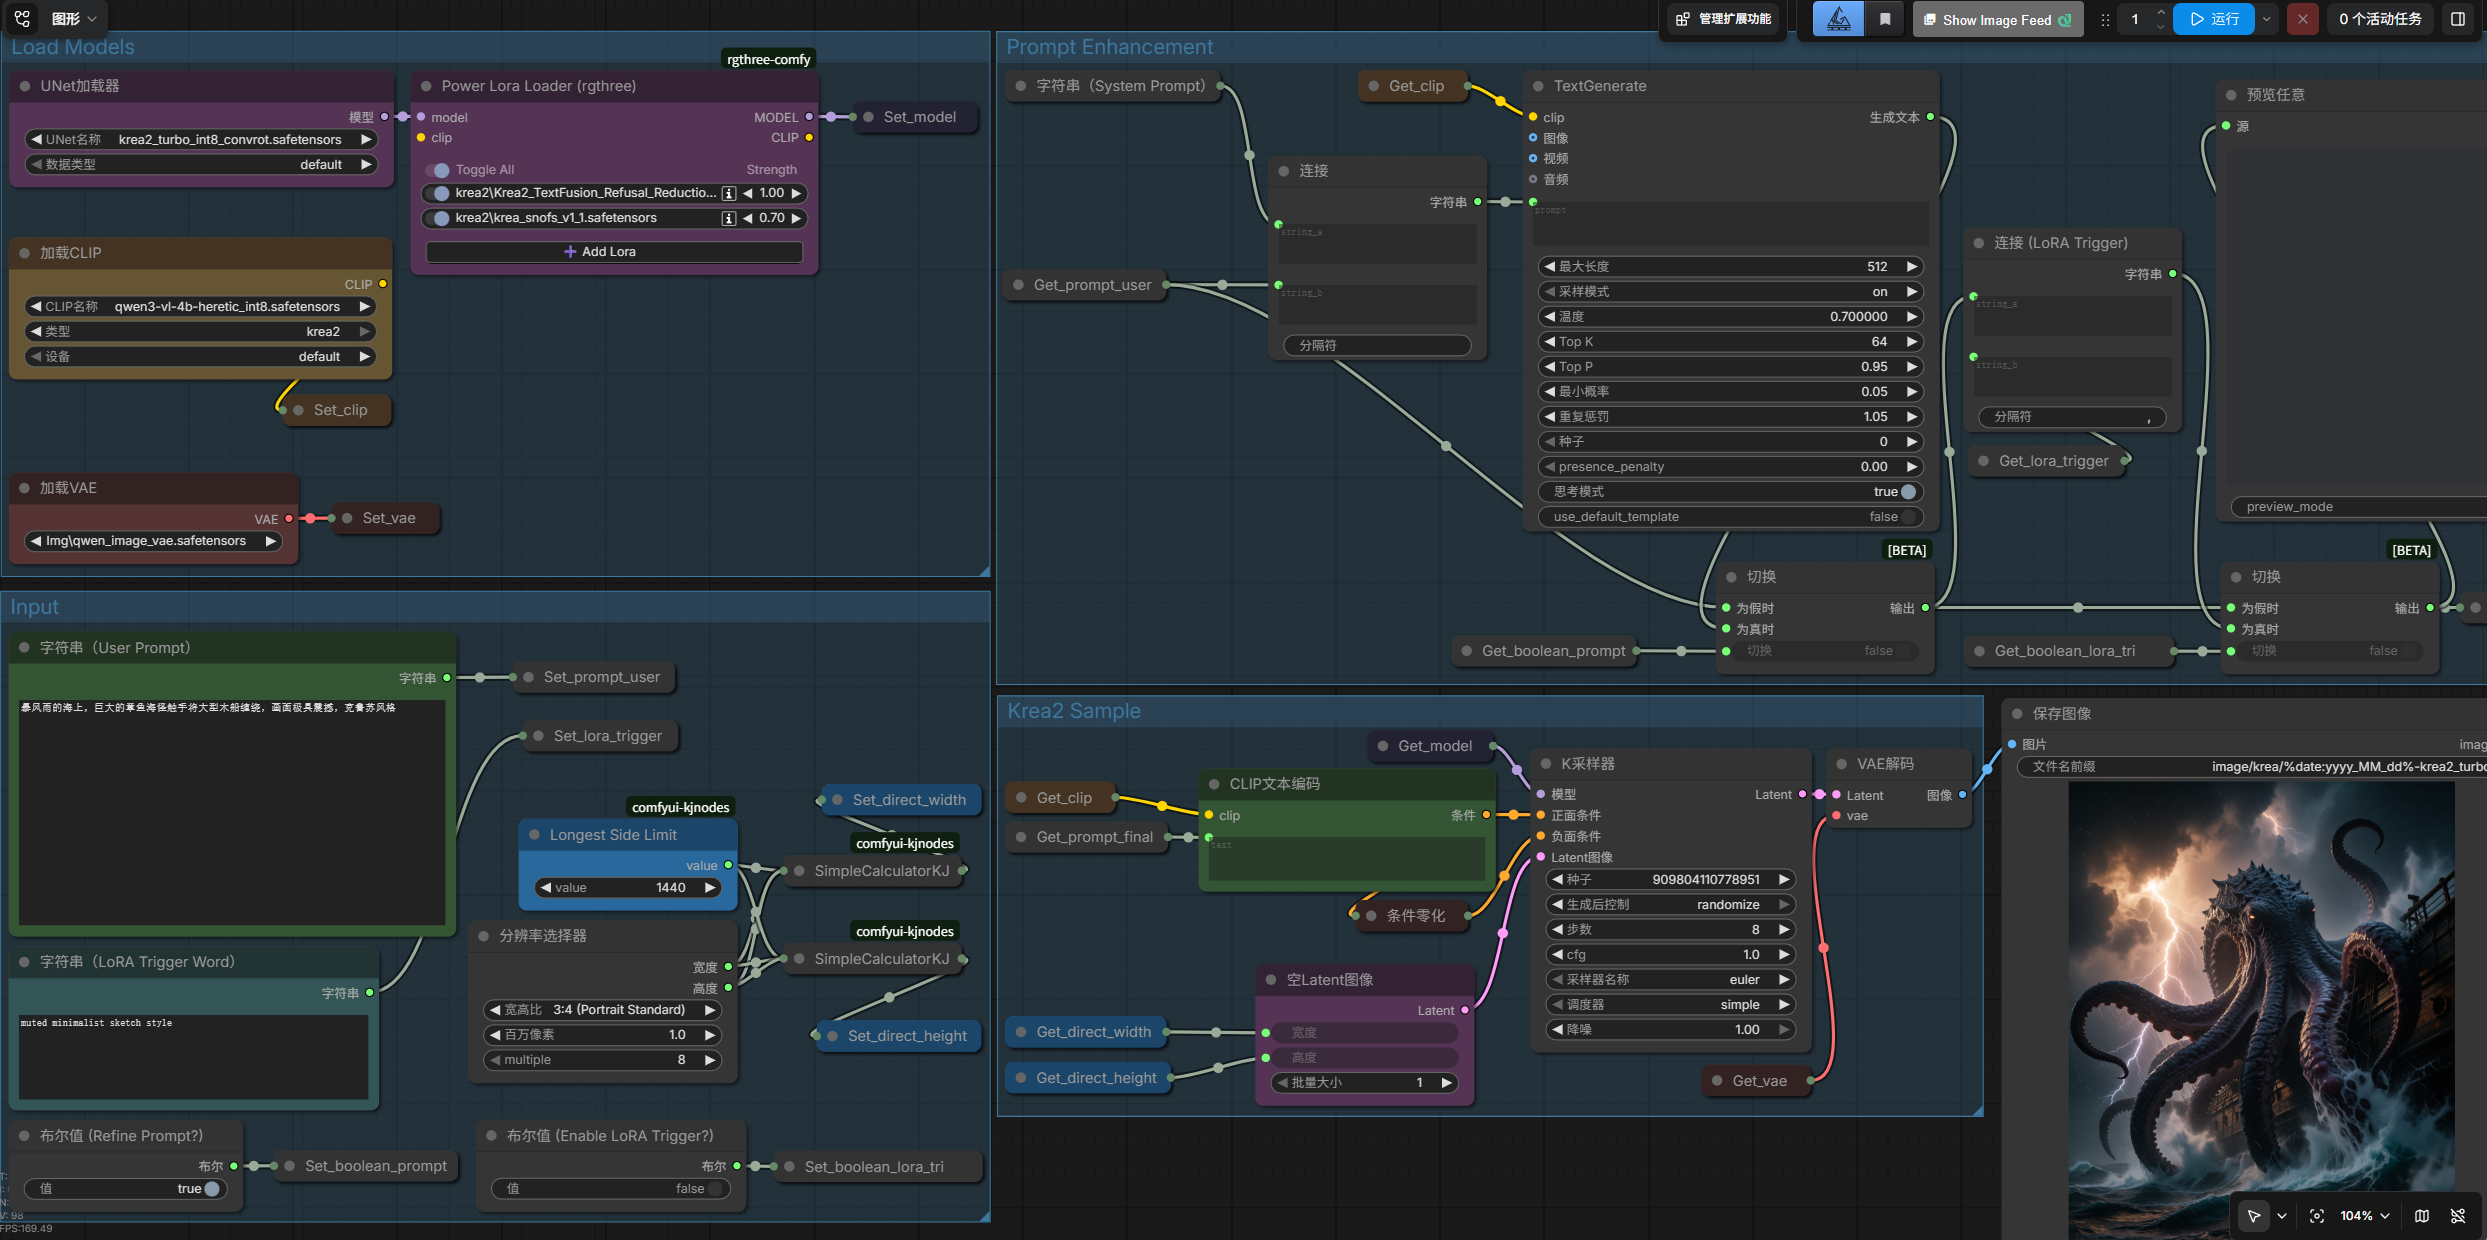Click the generated kraken image preview

coord(2260,1010)
